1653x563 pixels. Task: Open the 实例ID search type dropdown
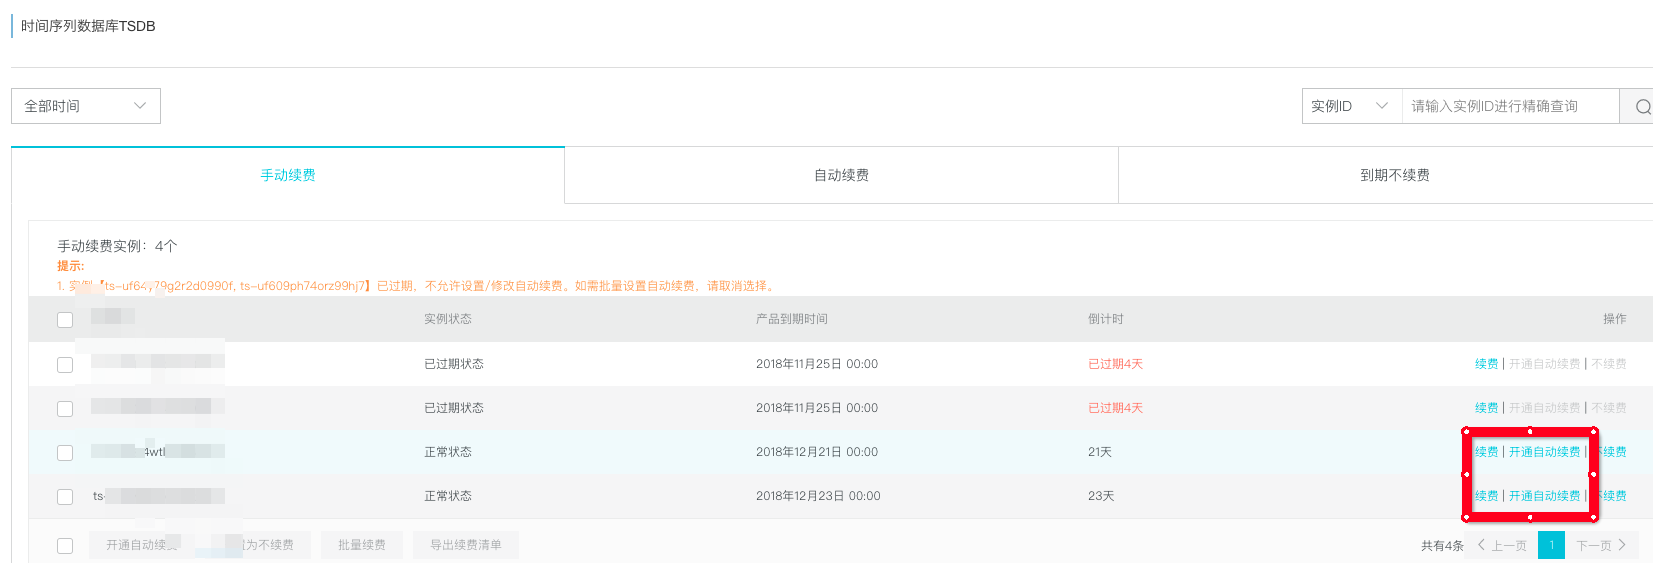tap(1352, 106)
